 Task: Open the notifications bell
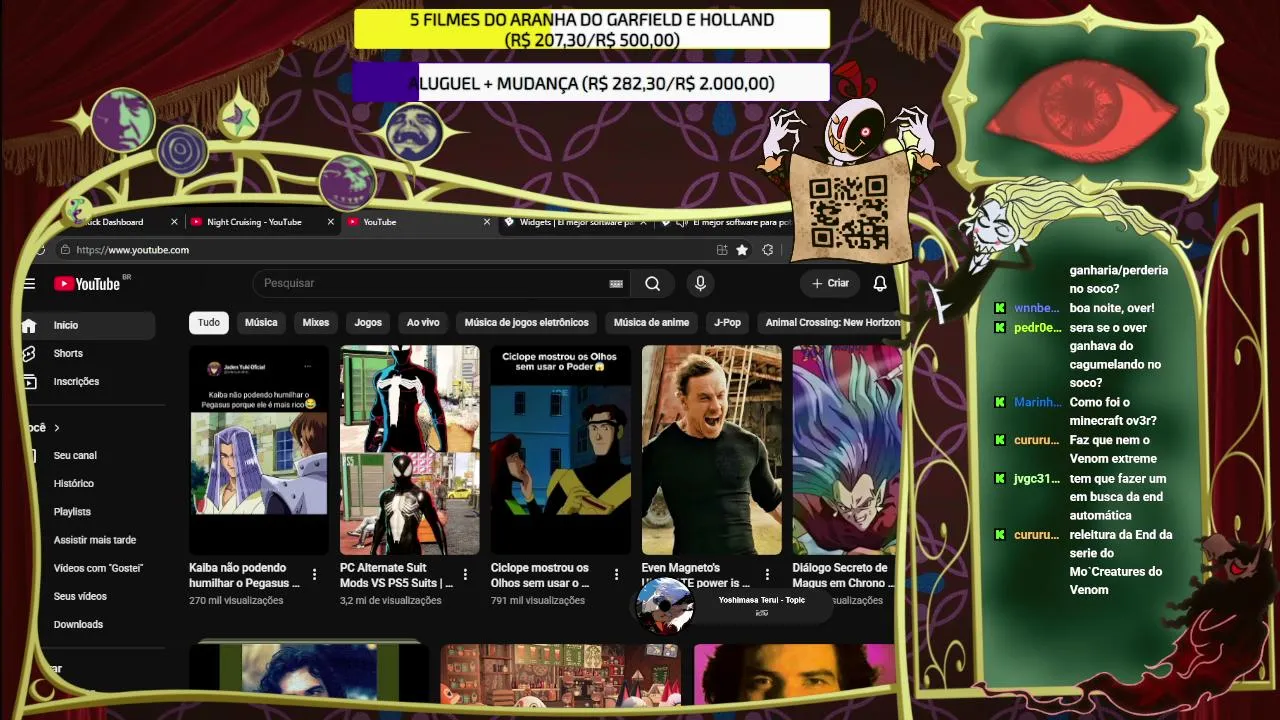(x=880, y=284)
